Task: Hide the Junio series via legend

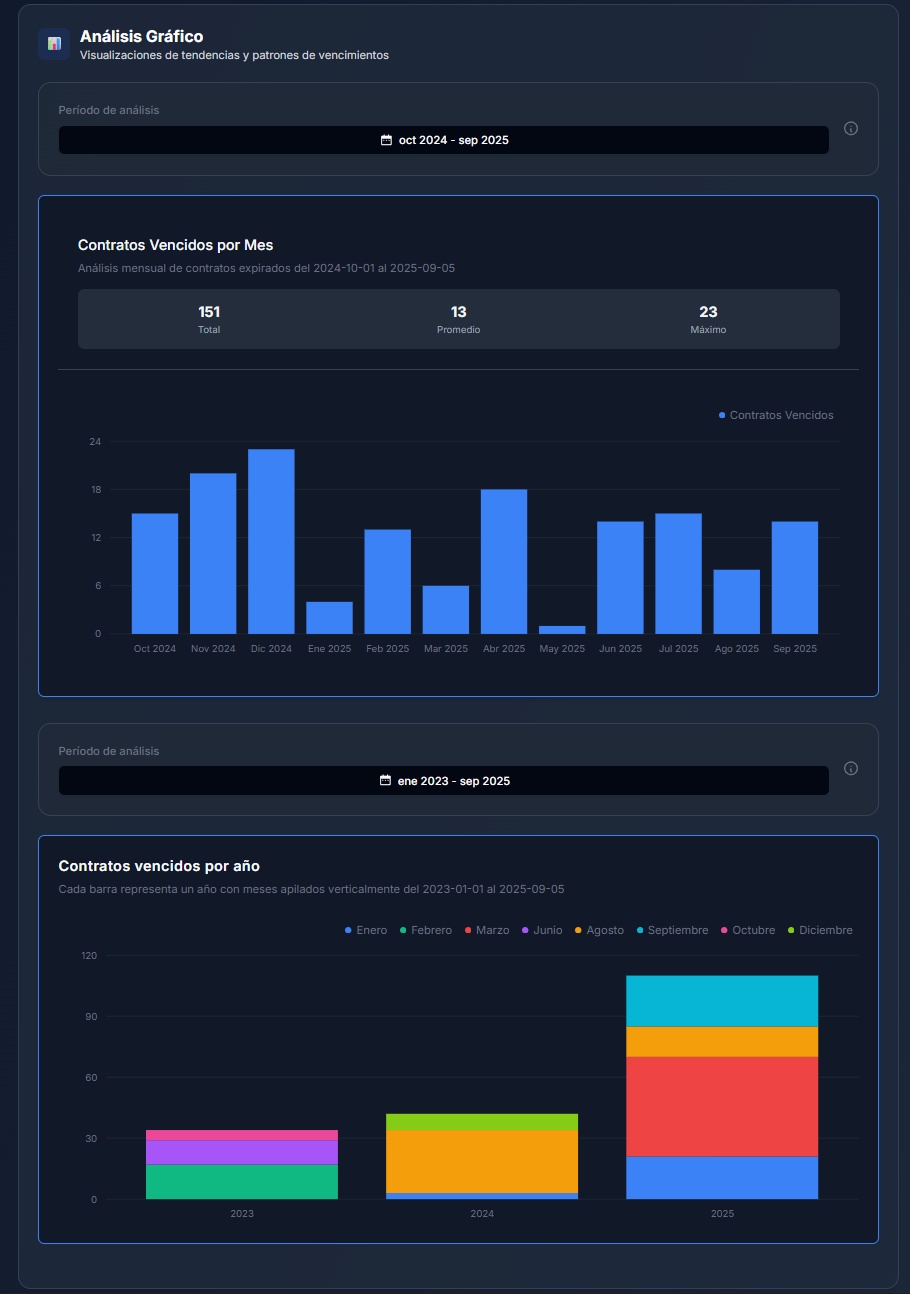Action: point(542,930)
